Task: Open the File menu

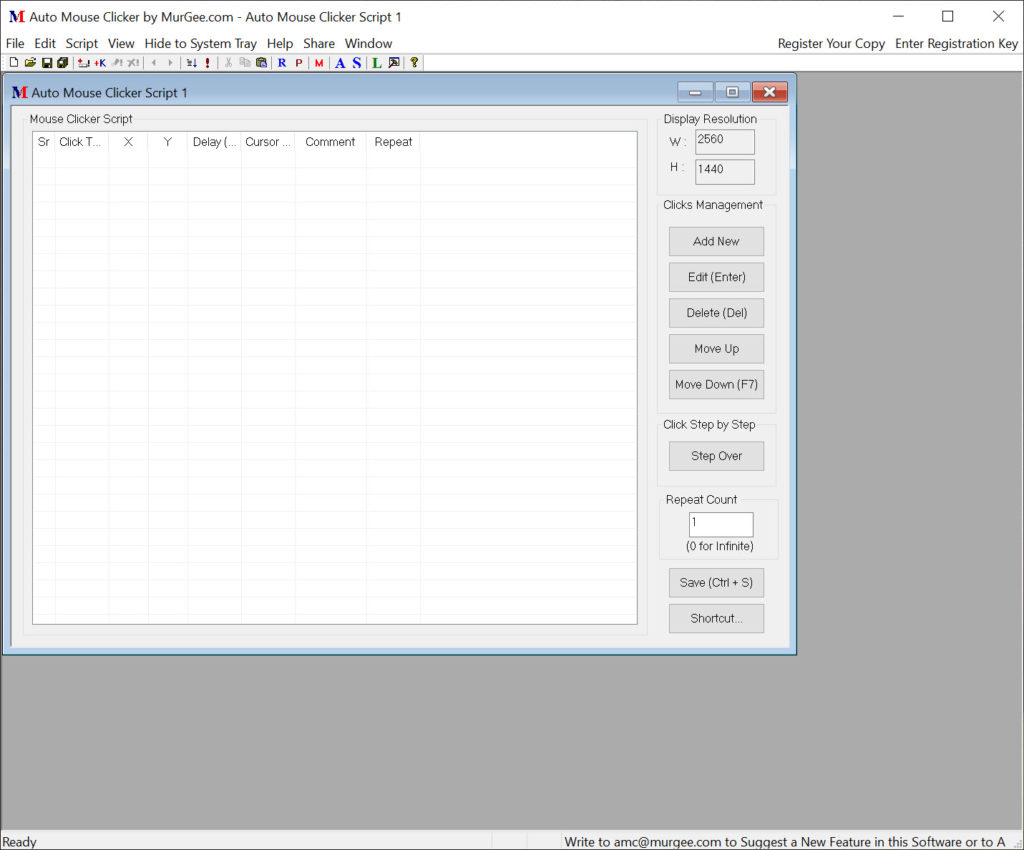Action: (15, 43)
